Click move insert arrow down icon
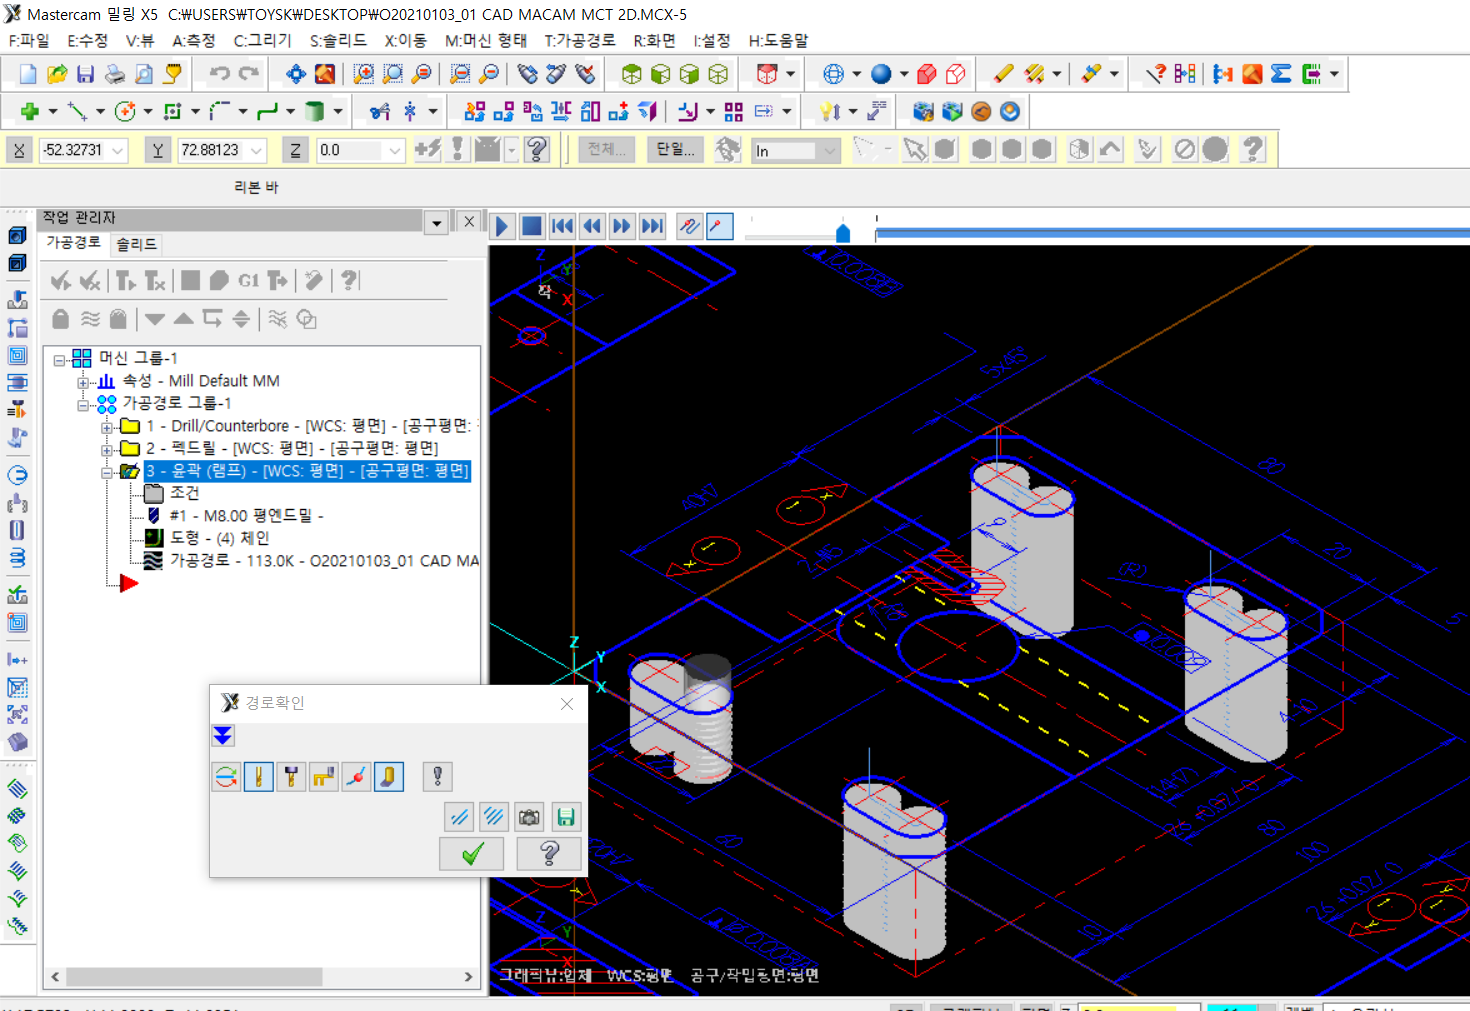This screenshot has height=1011, width=1470. (x=154, y=319)
